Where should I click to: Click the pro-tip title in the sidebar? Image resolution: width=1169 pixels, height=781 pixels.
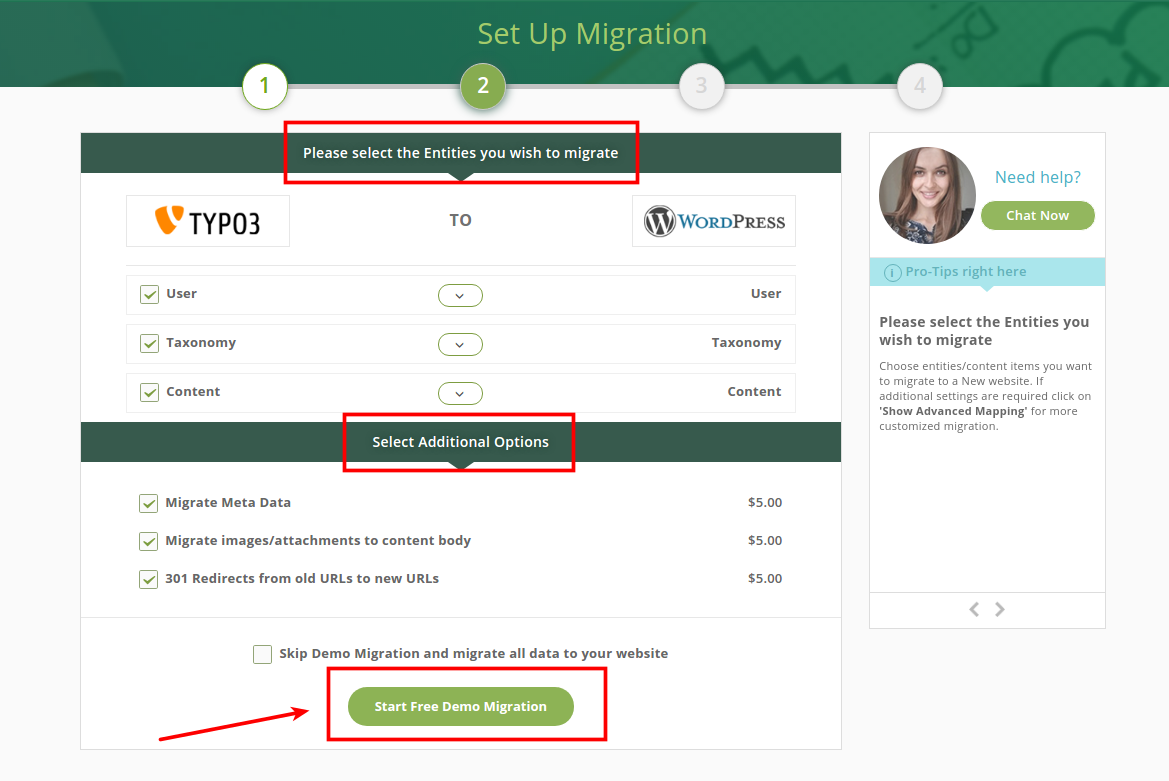pos(984,331)
